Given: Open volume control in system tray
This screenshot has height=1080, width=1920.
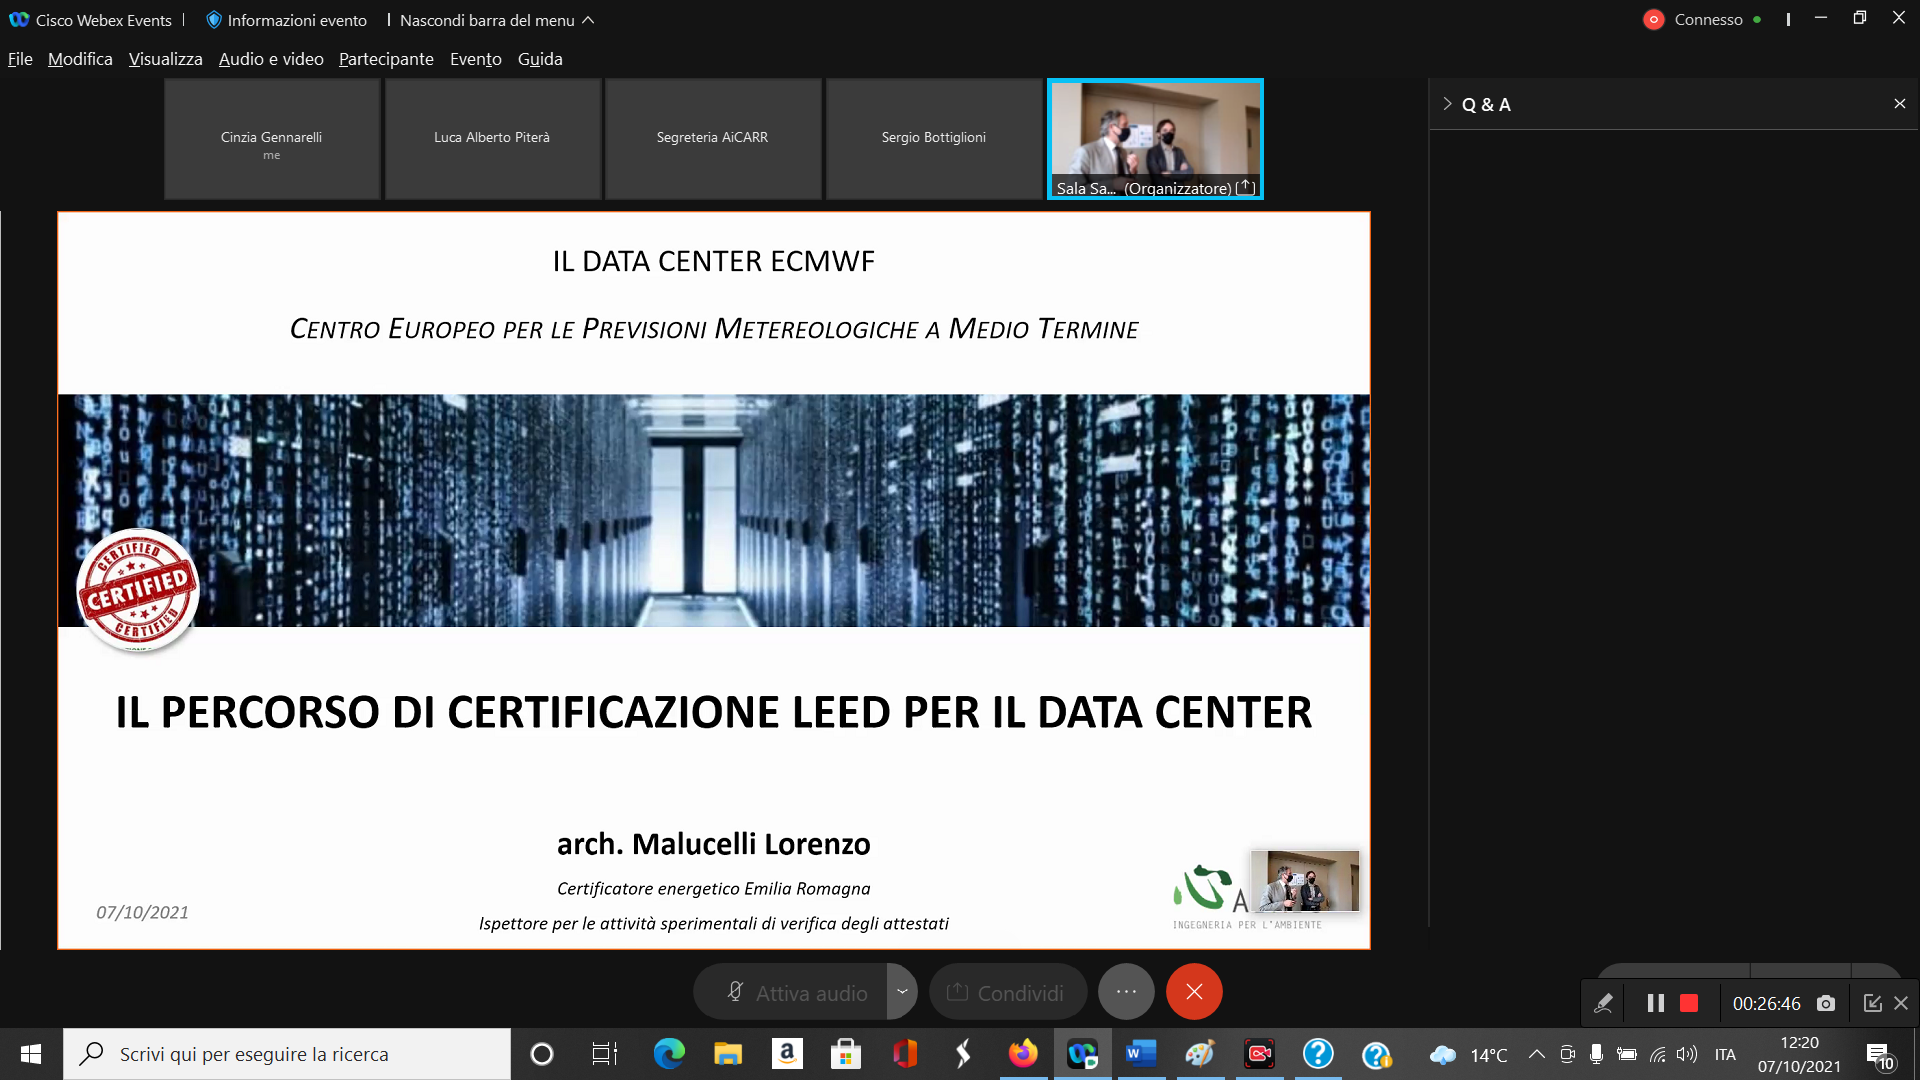Looking at the screenshot, I should pyautogui.click(x=1687, y=1054).
